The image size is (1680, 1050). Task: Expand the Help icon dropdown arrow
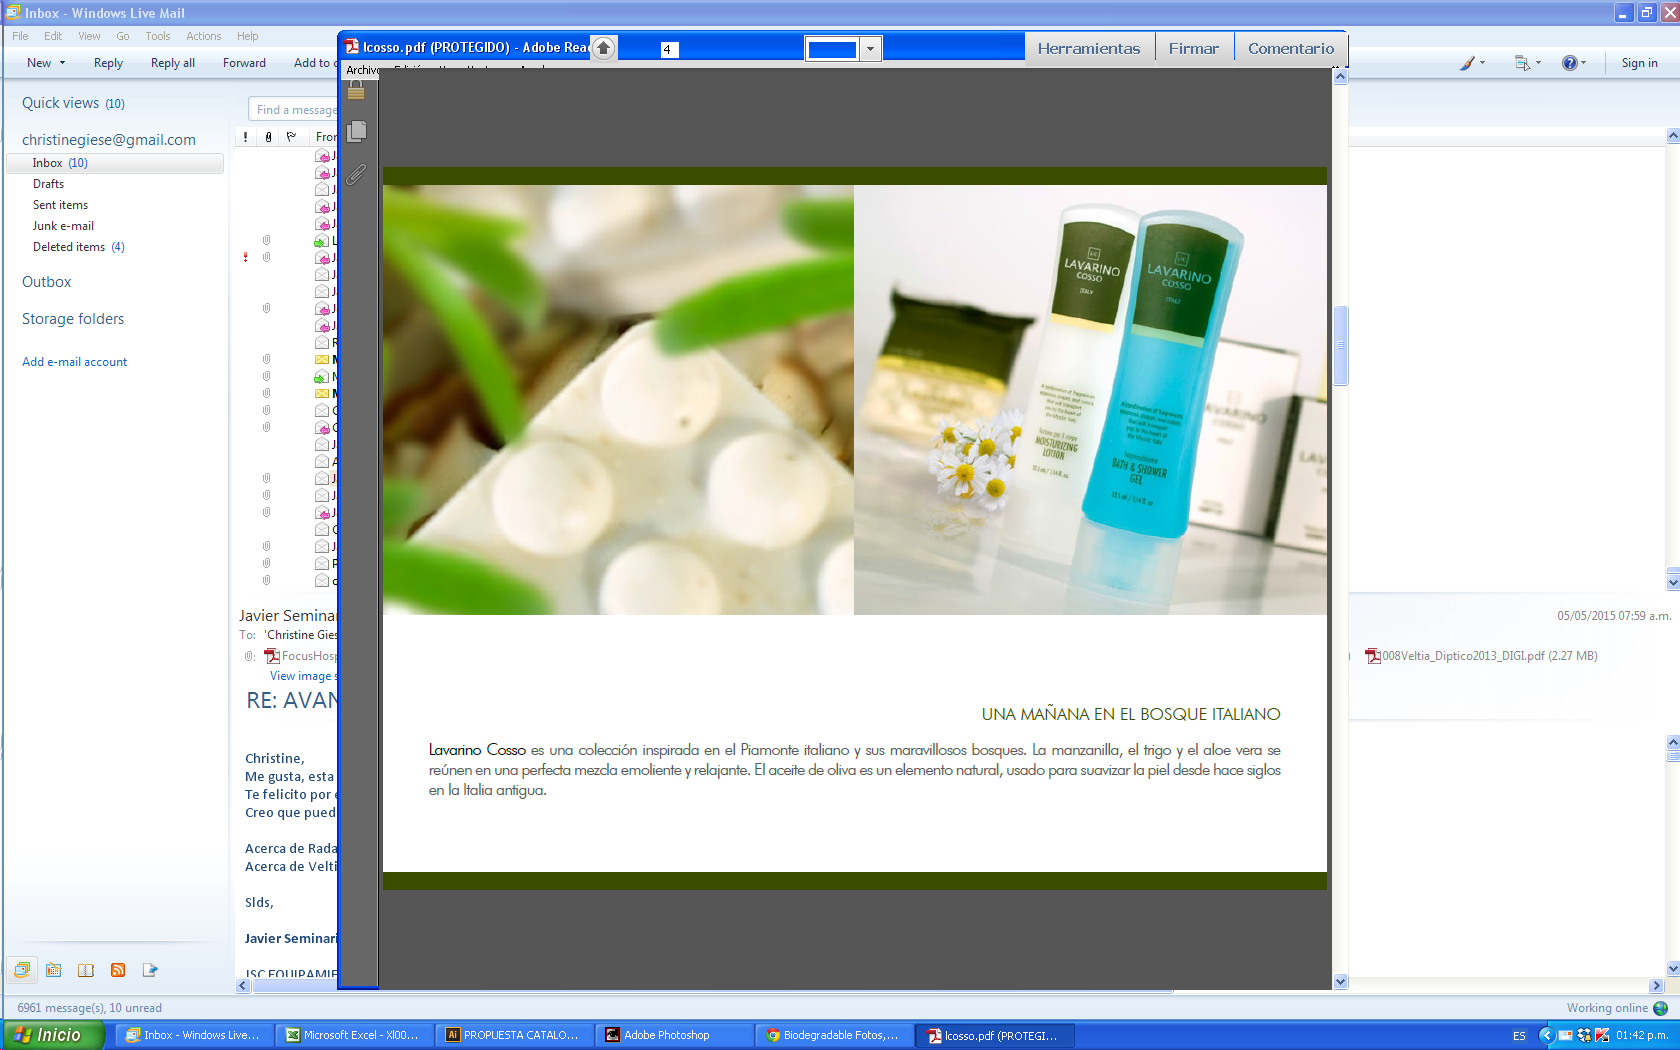tap(1584, 63)
